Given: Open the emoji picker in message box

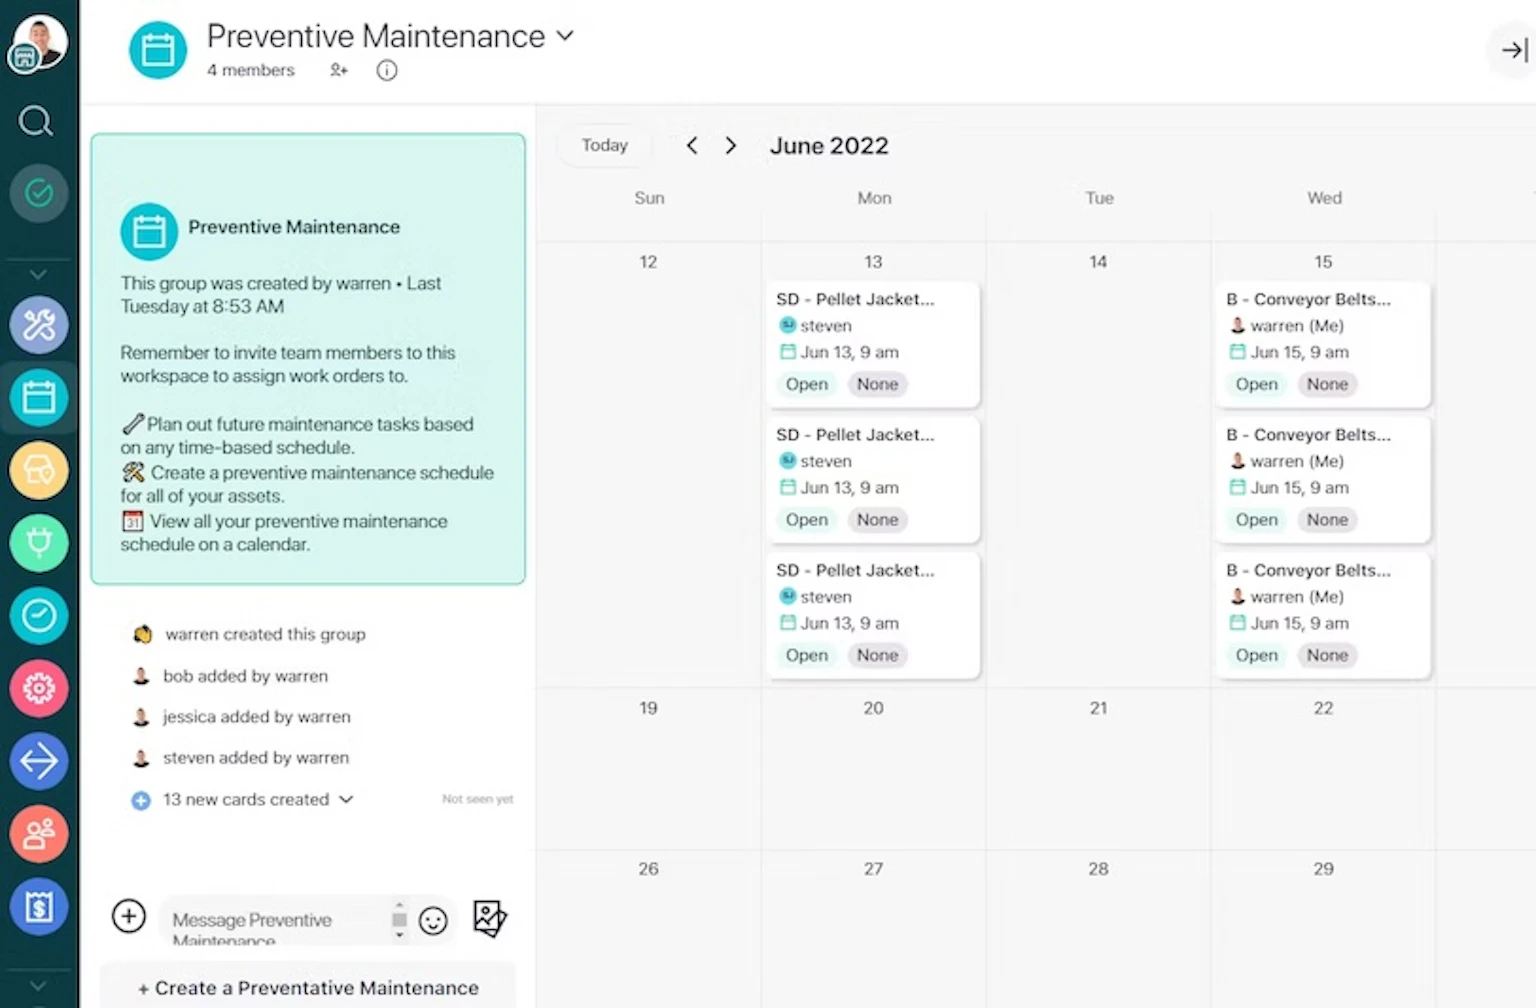Looking at the screenshot, I should tap(433, 921).
